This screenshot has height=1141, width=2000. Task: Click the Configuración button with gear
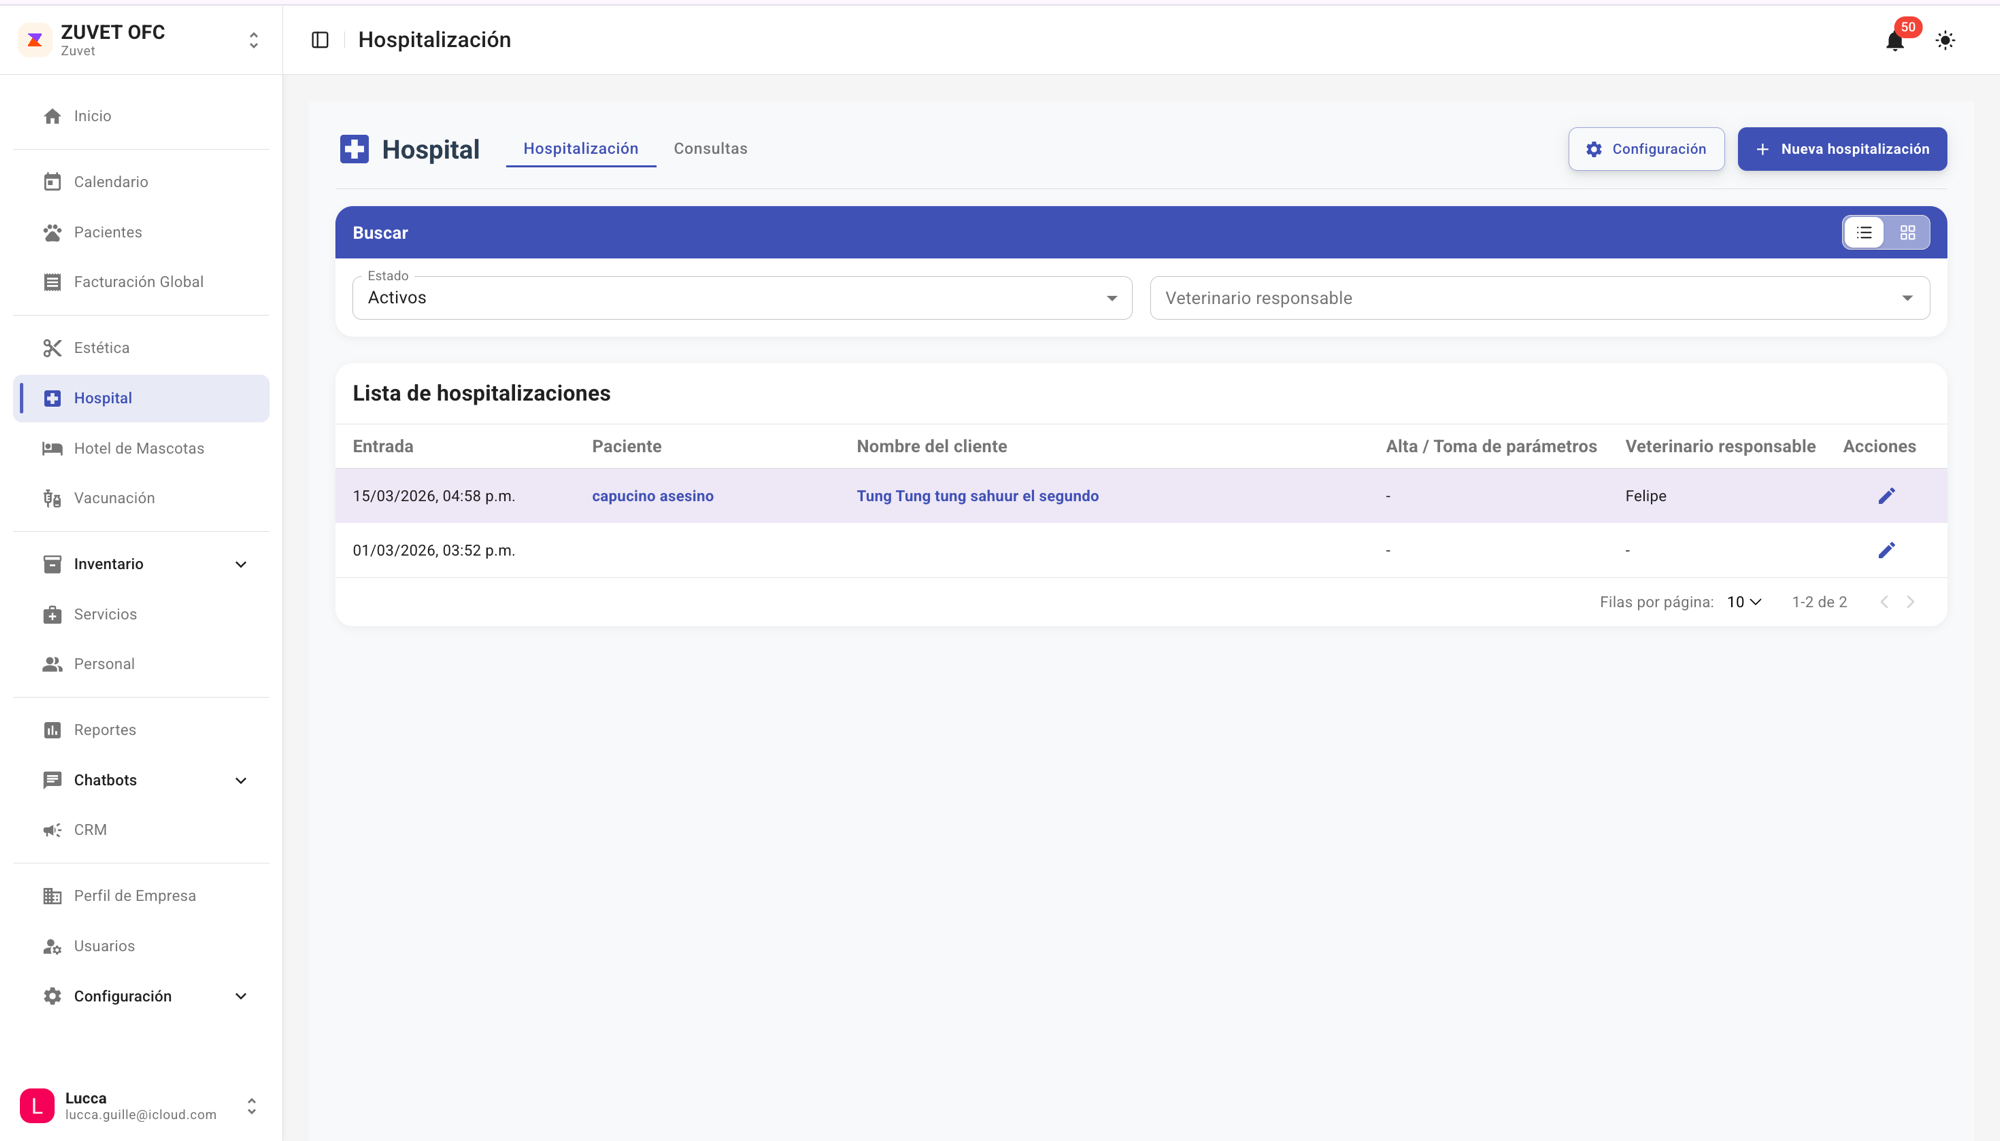point(1646,149)
